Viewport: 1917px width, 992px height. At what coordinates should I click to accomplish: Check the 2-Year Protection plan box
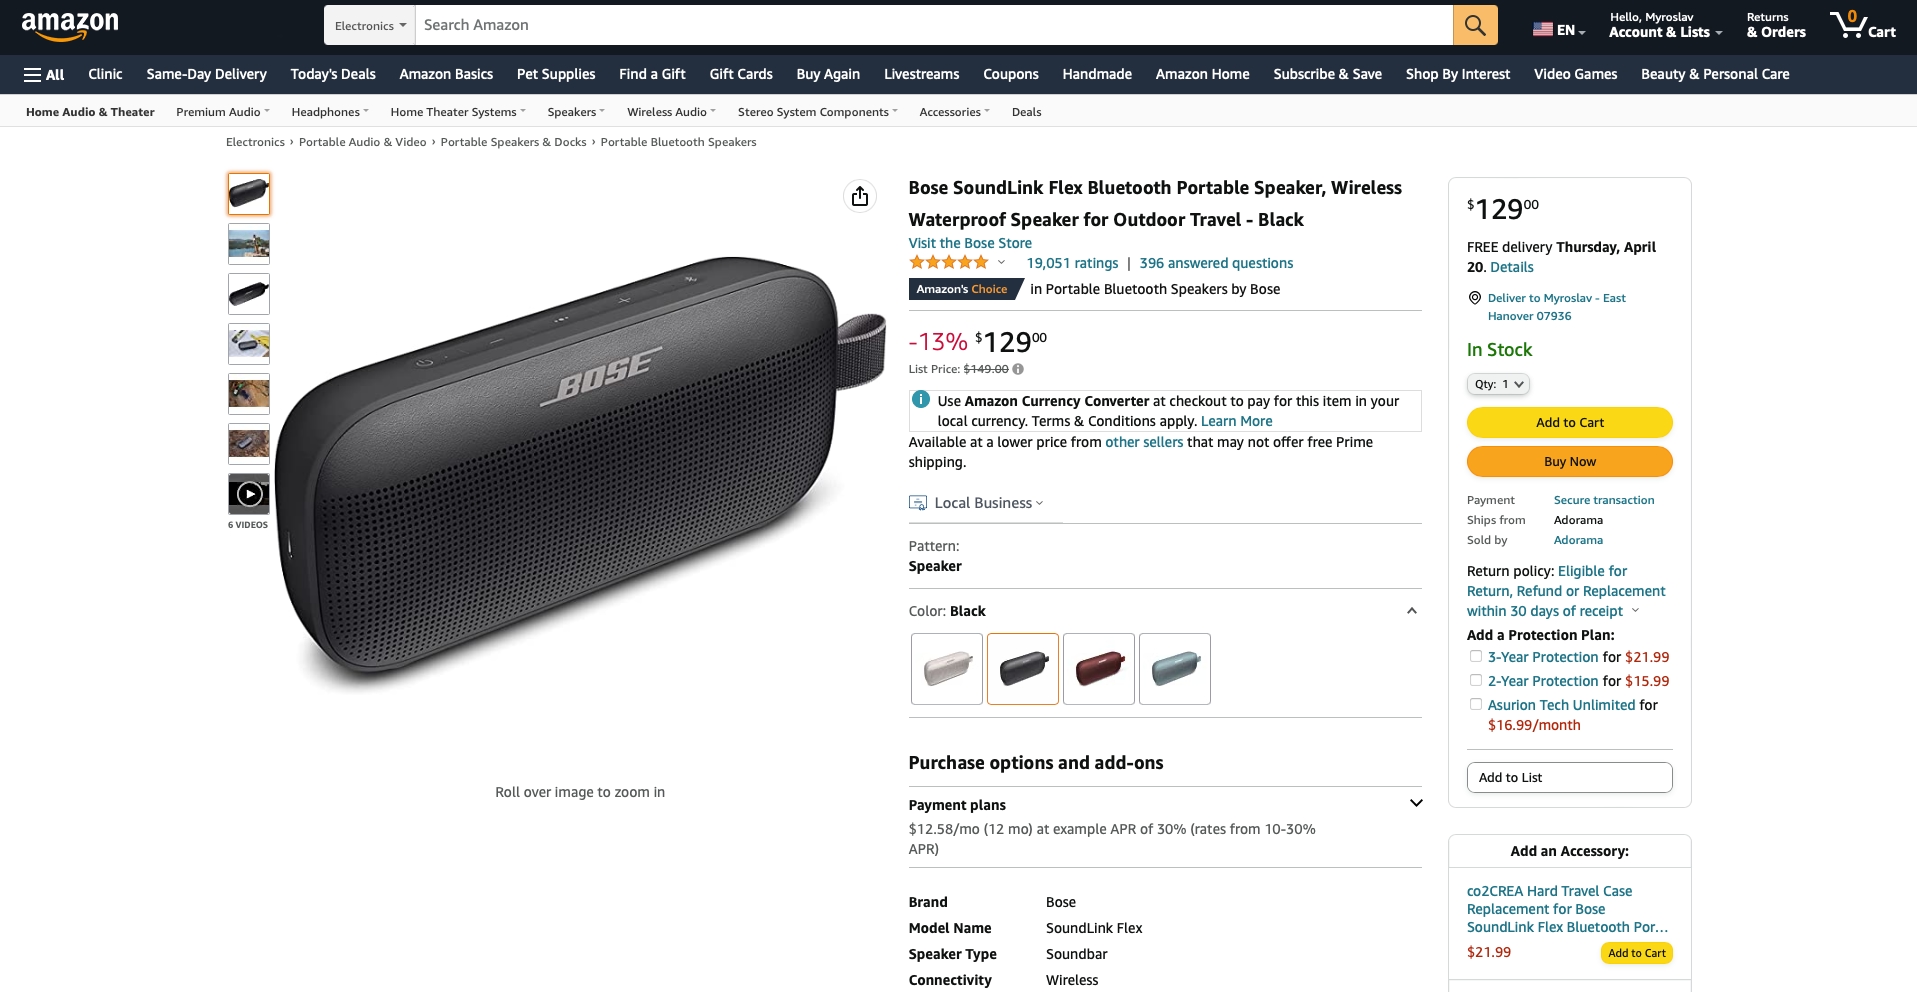[x=1475, y=681]
